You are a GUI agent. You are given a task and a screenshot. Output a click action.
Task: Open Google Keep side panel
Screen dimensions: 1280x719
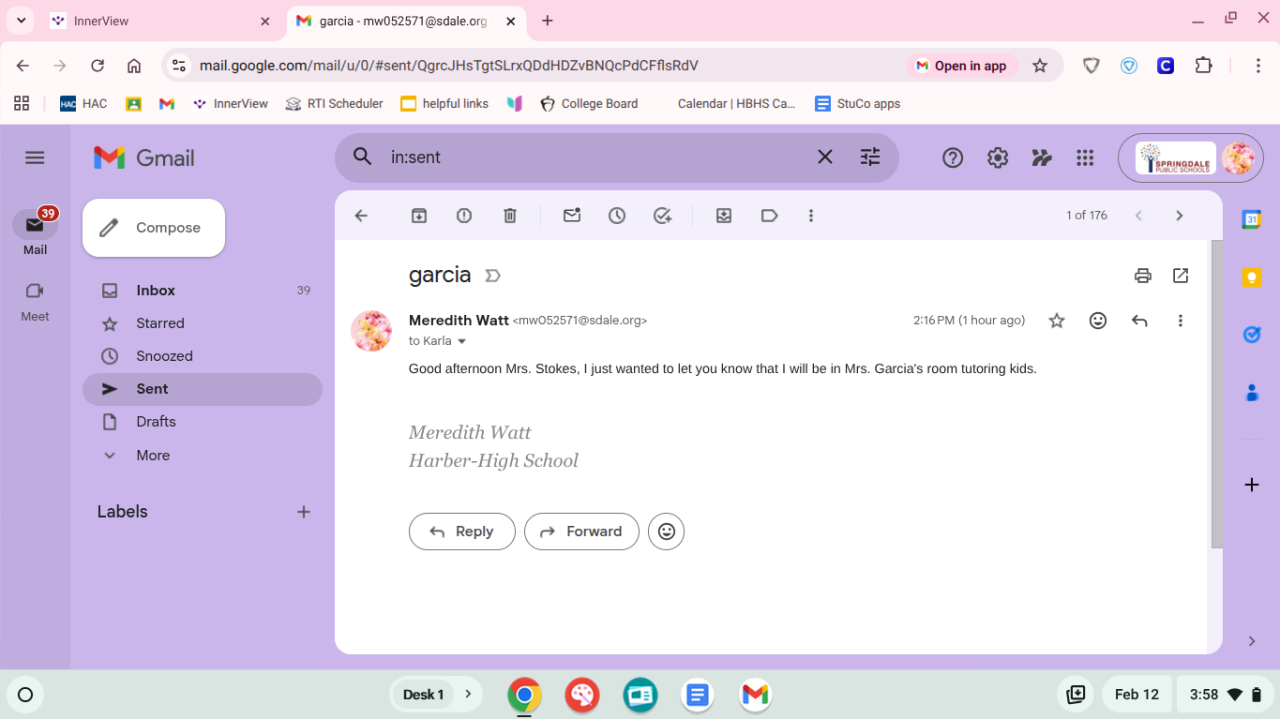pos(1252,278)
